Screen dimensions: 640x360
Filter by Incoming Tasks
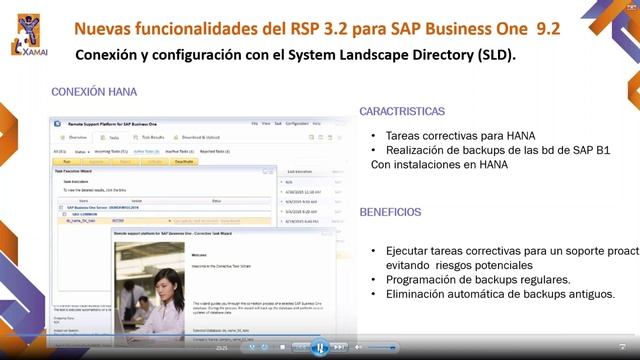point(111,151)
